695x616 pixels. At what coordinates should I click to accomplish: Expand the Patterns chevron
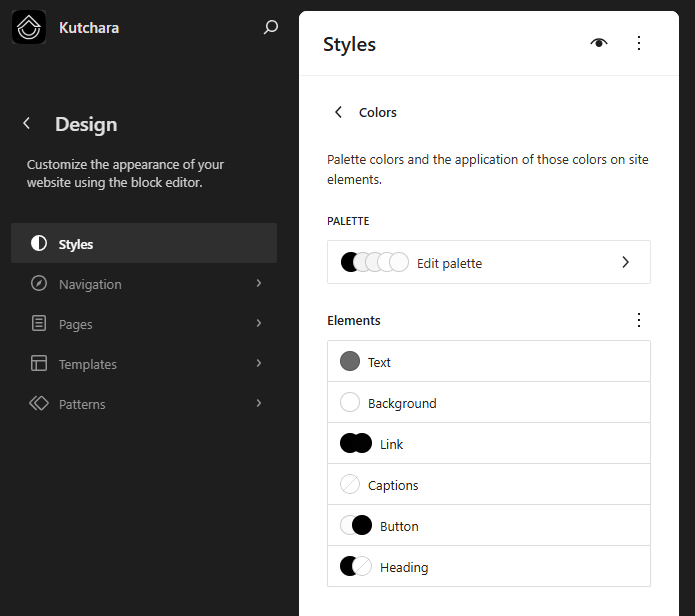[259, 403]
